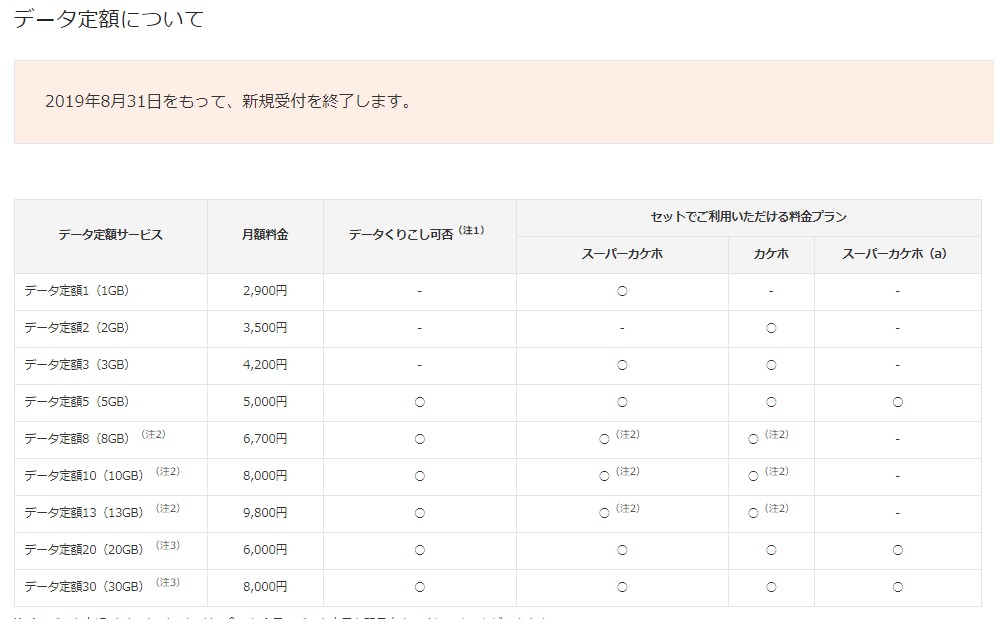Open the 注2 footnote next to データ定額8（8GB）
1005x619 pixels.
tap(153, 435)
